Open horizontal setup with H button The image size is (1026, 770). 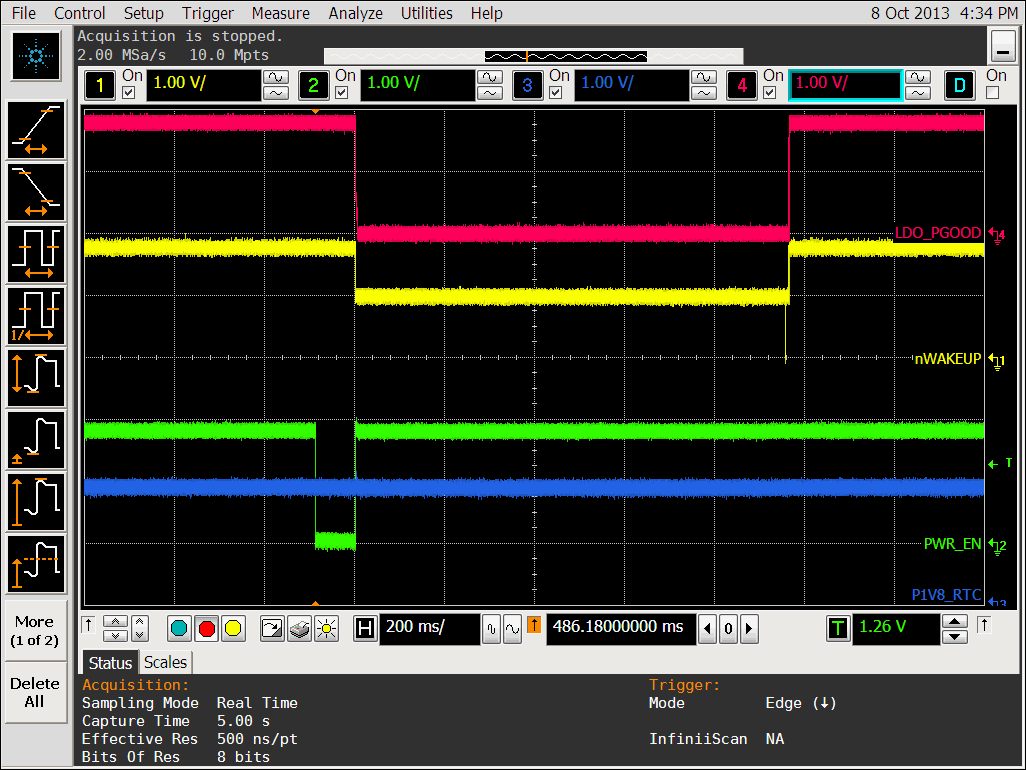[365, 629]
